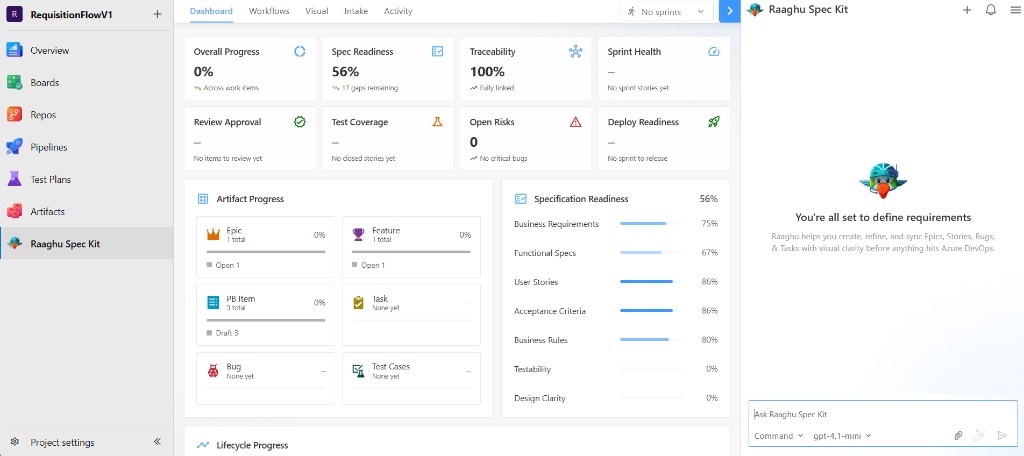Click the PB Item progress bar
This screenshot has height=456, width=1024.
(x=266, y=320)
